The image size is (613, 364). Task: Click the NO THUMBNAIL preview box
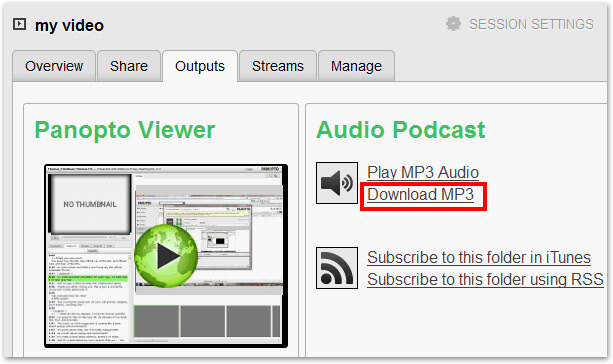point(90,204)
